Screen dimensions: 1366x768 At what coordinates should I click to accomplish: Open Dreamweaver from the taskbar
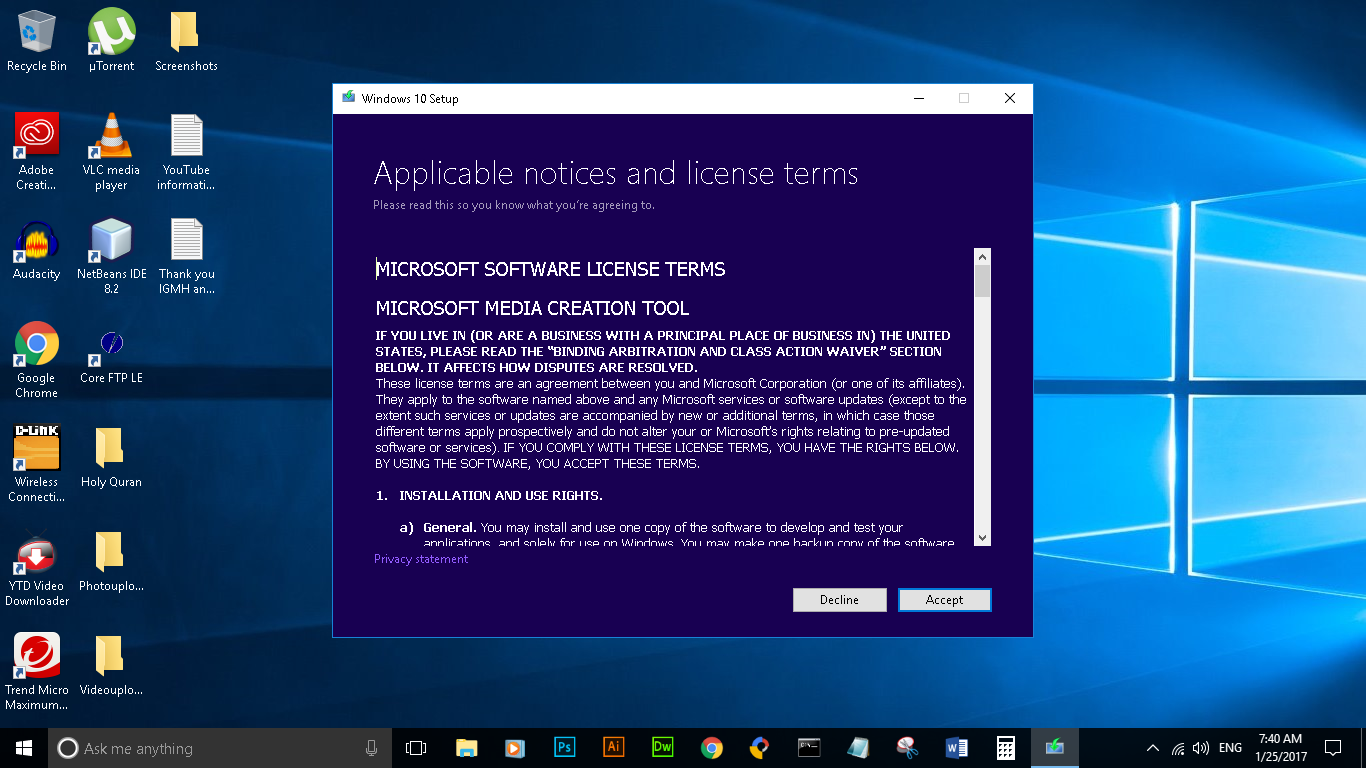pos(662,747)
